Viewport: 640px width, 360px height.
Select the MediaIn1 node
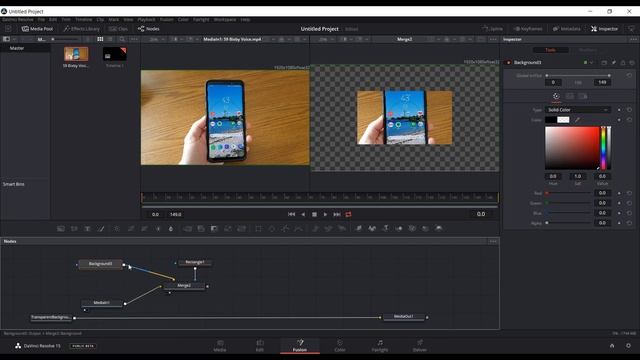pos(102,303)
